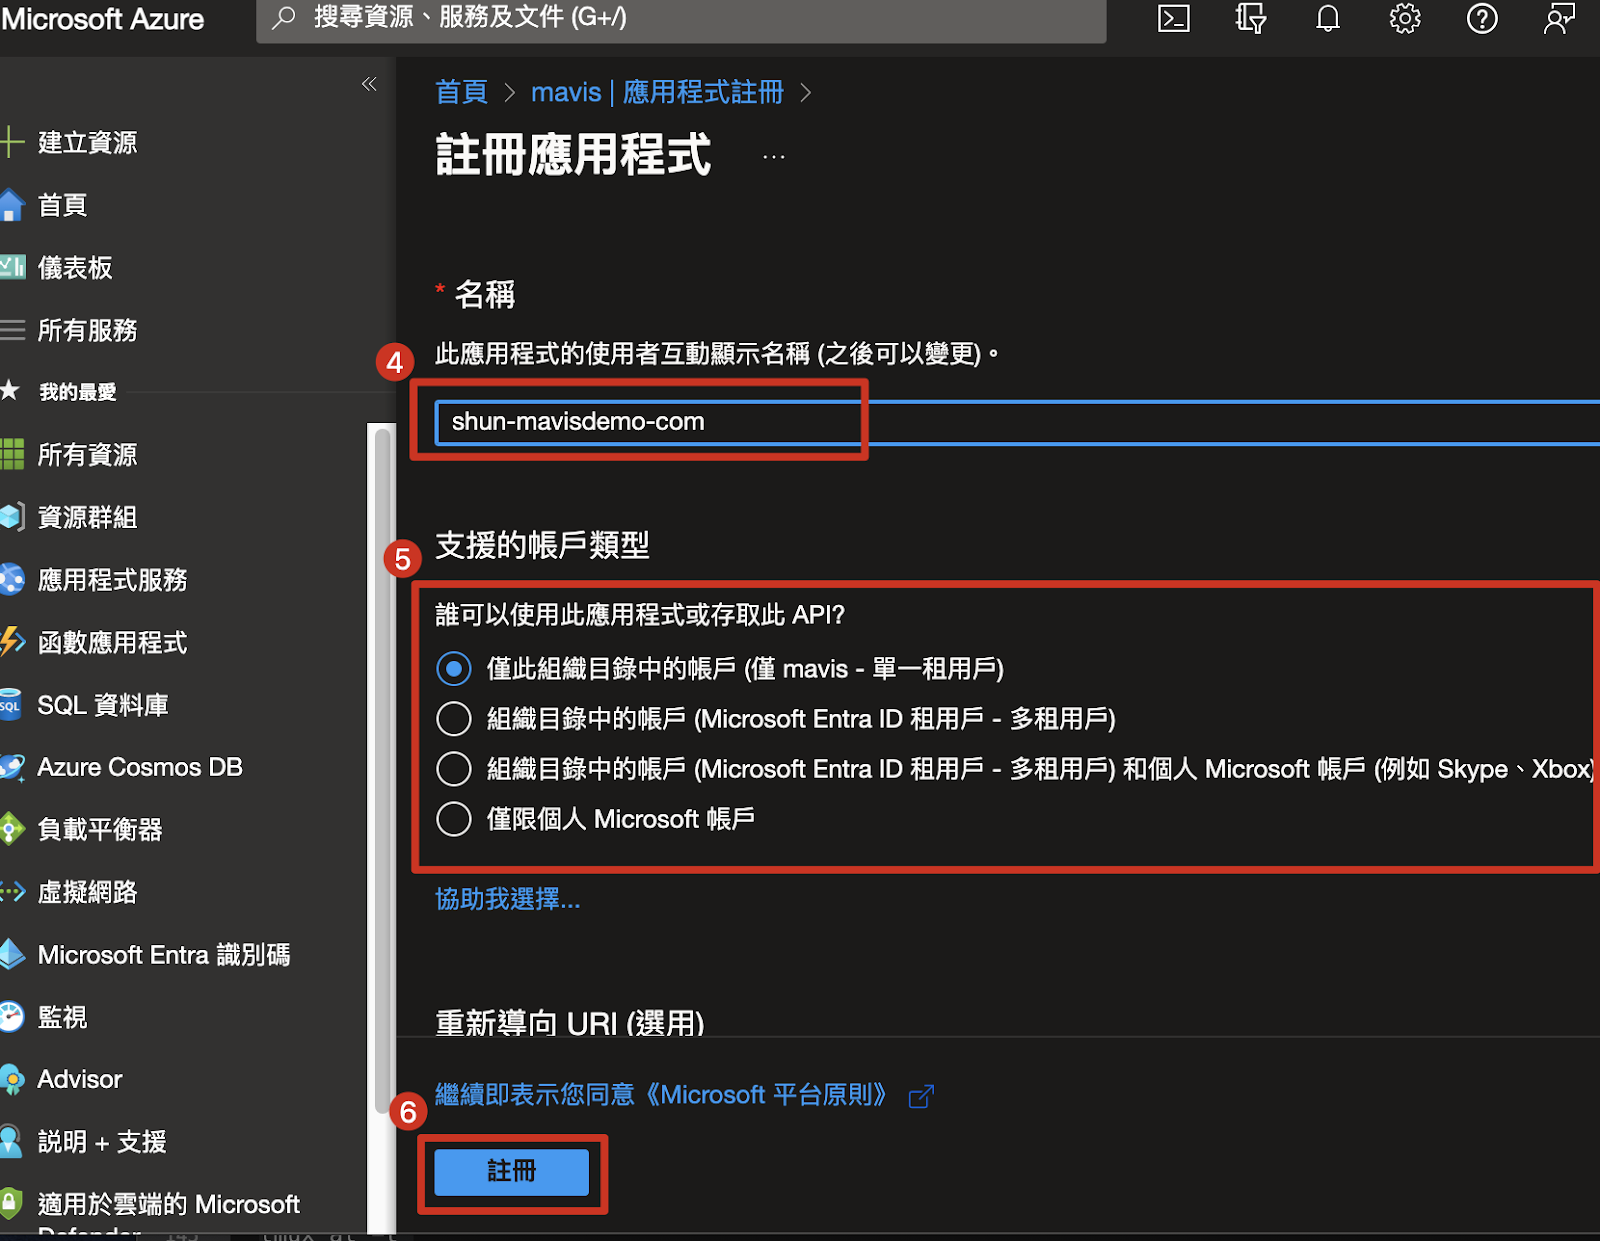The height and width of the screenshot is (1241, 1600).
Task: Open 所有服務 in the left menu
Action: tap(87, 331)
